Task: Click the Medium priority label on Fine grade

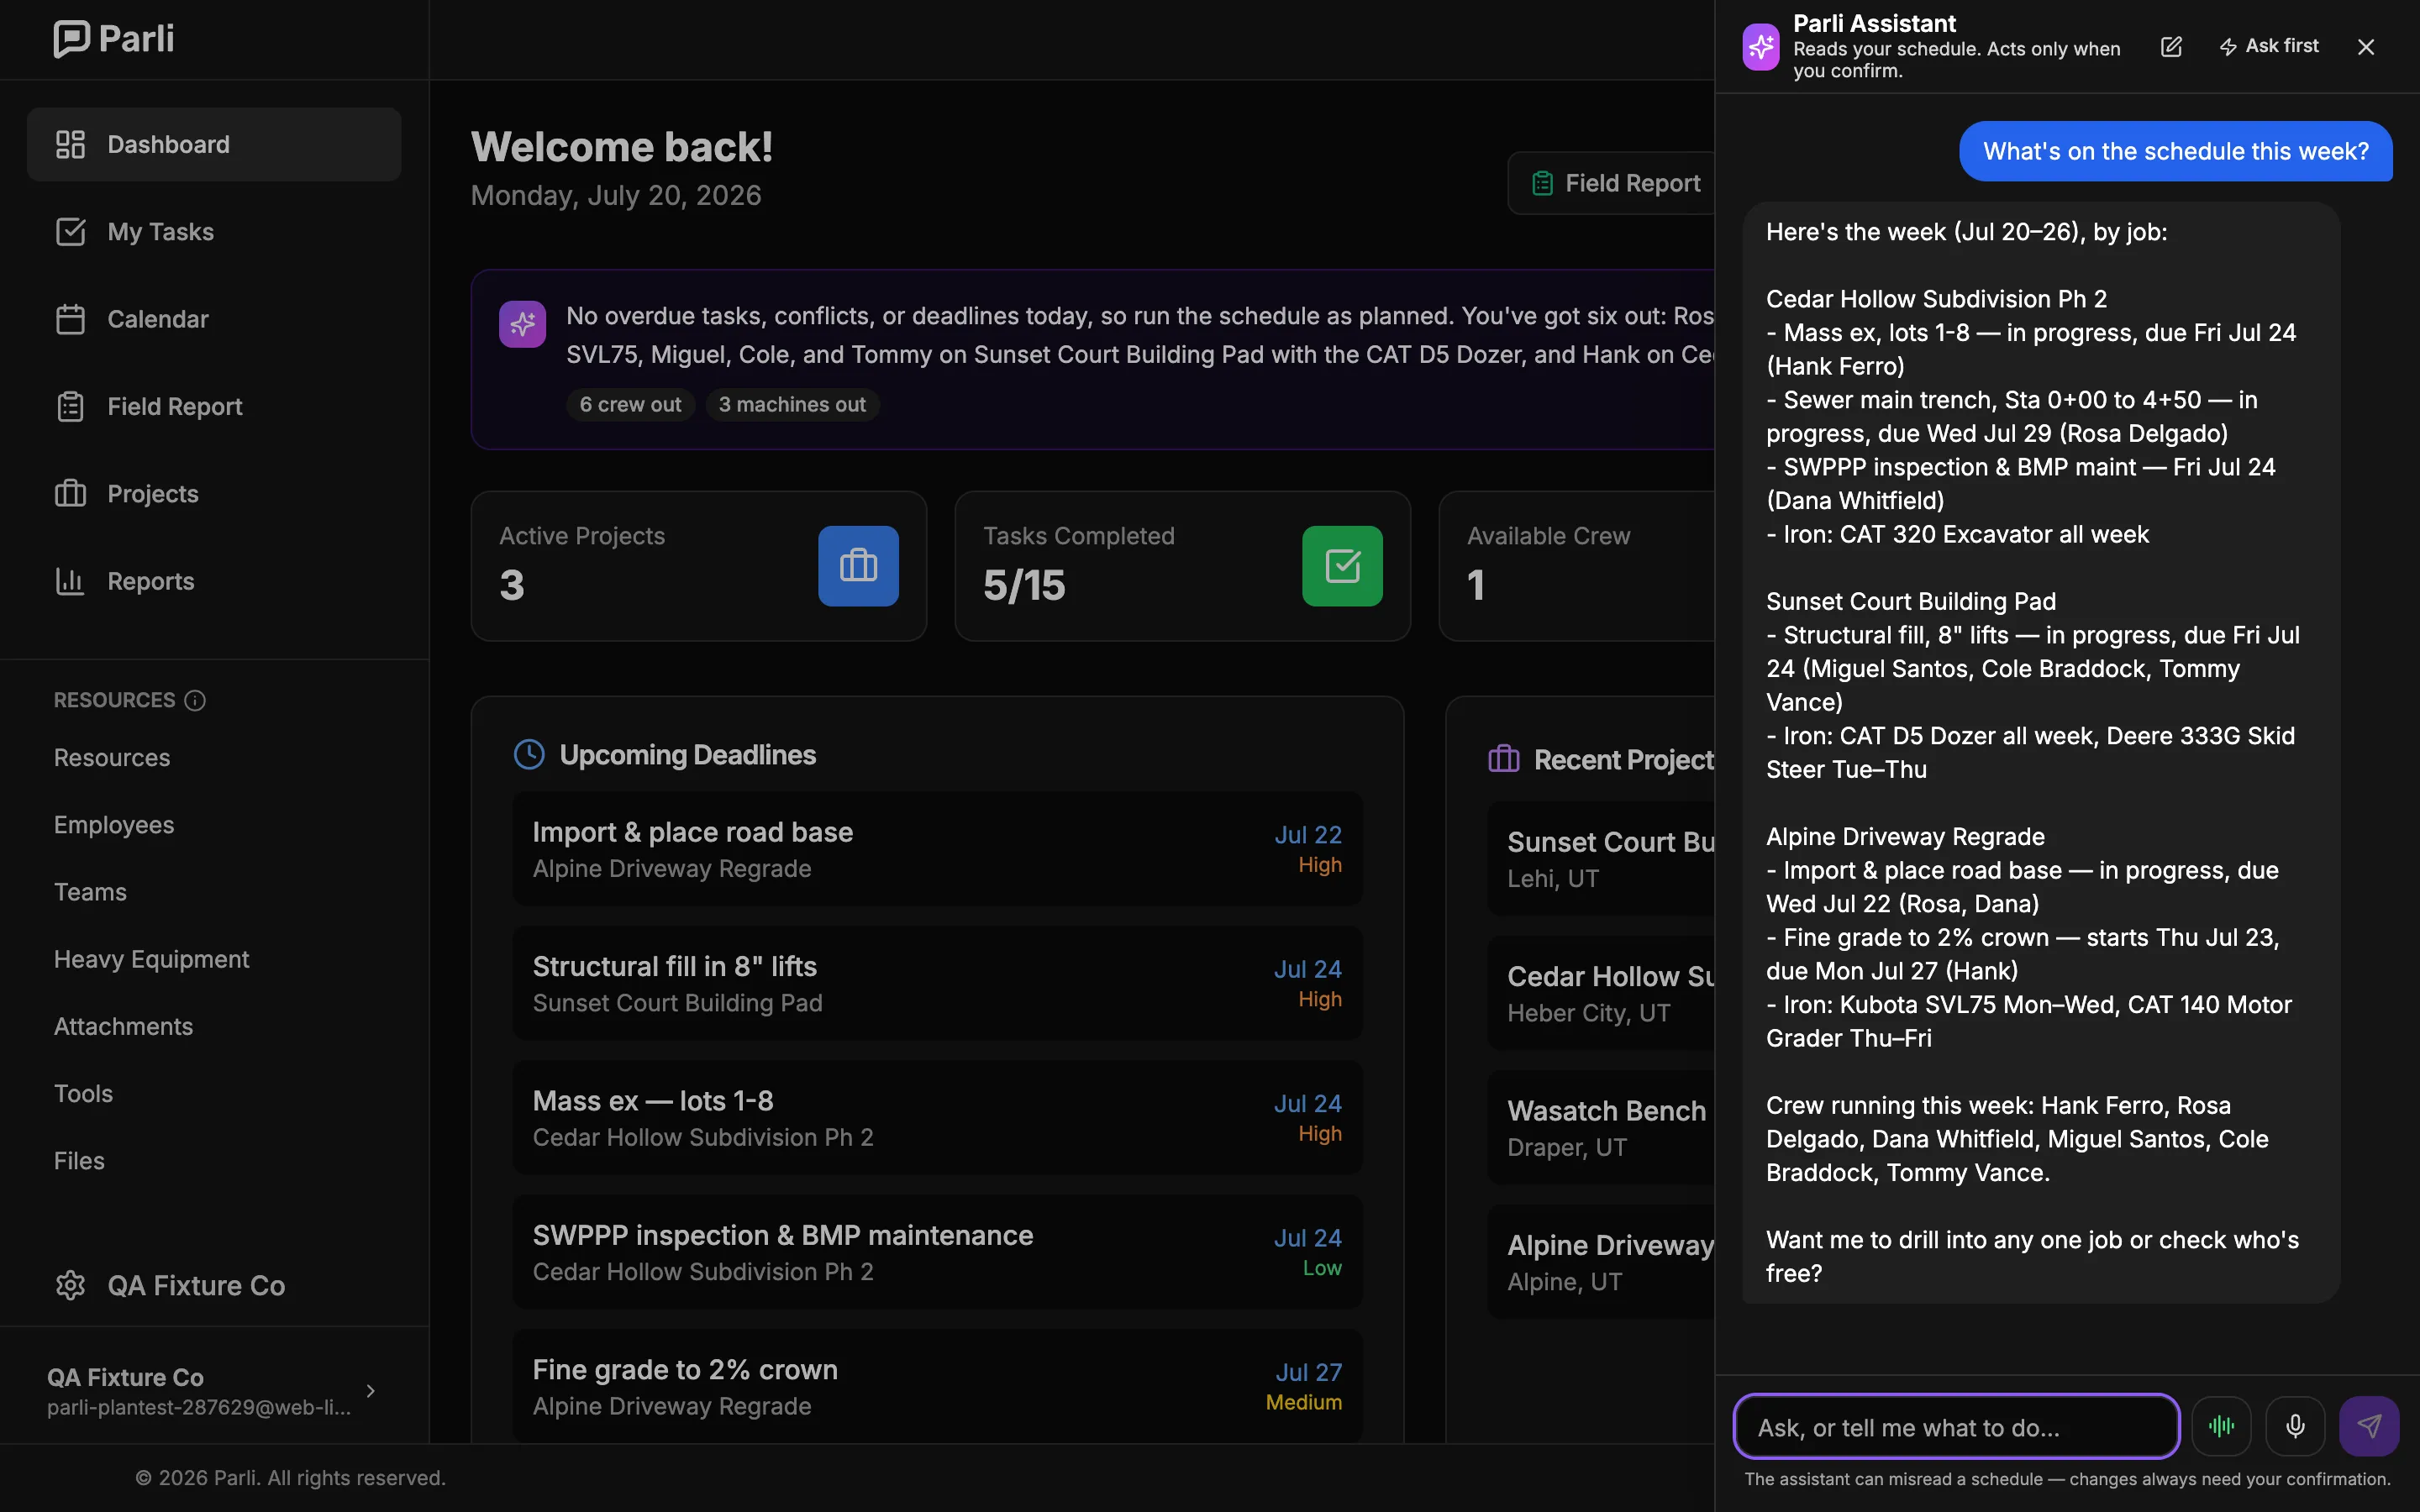Action: pos(1304,1402)
